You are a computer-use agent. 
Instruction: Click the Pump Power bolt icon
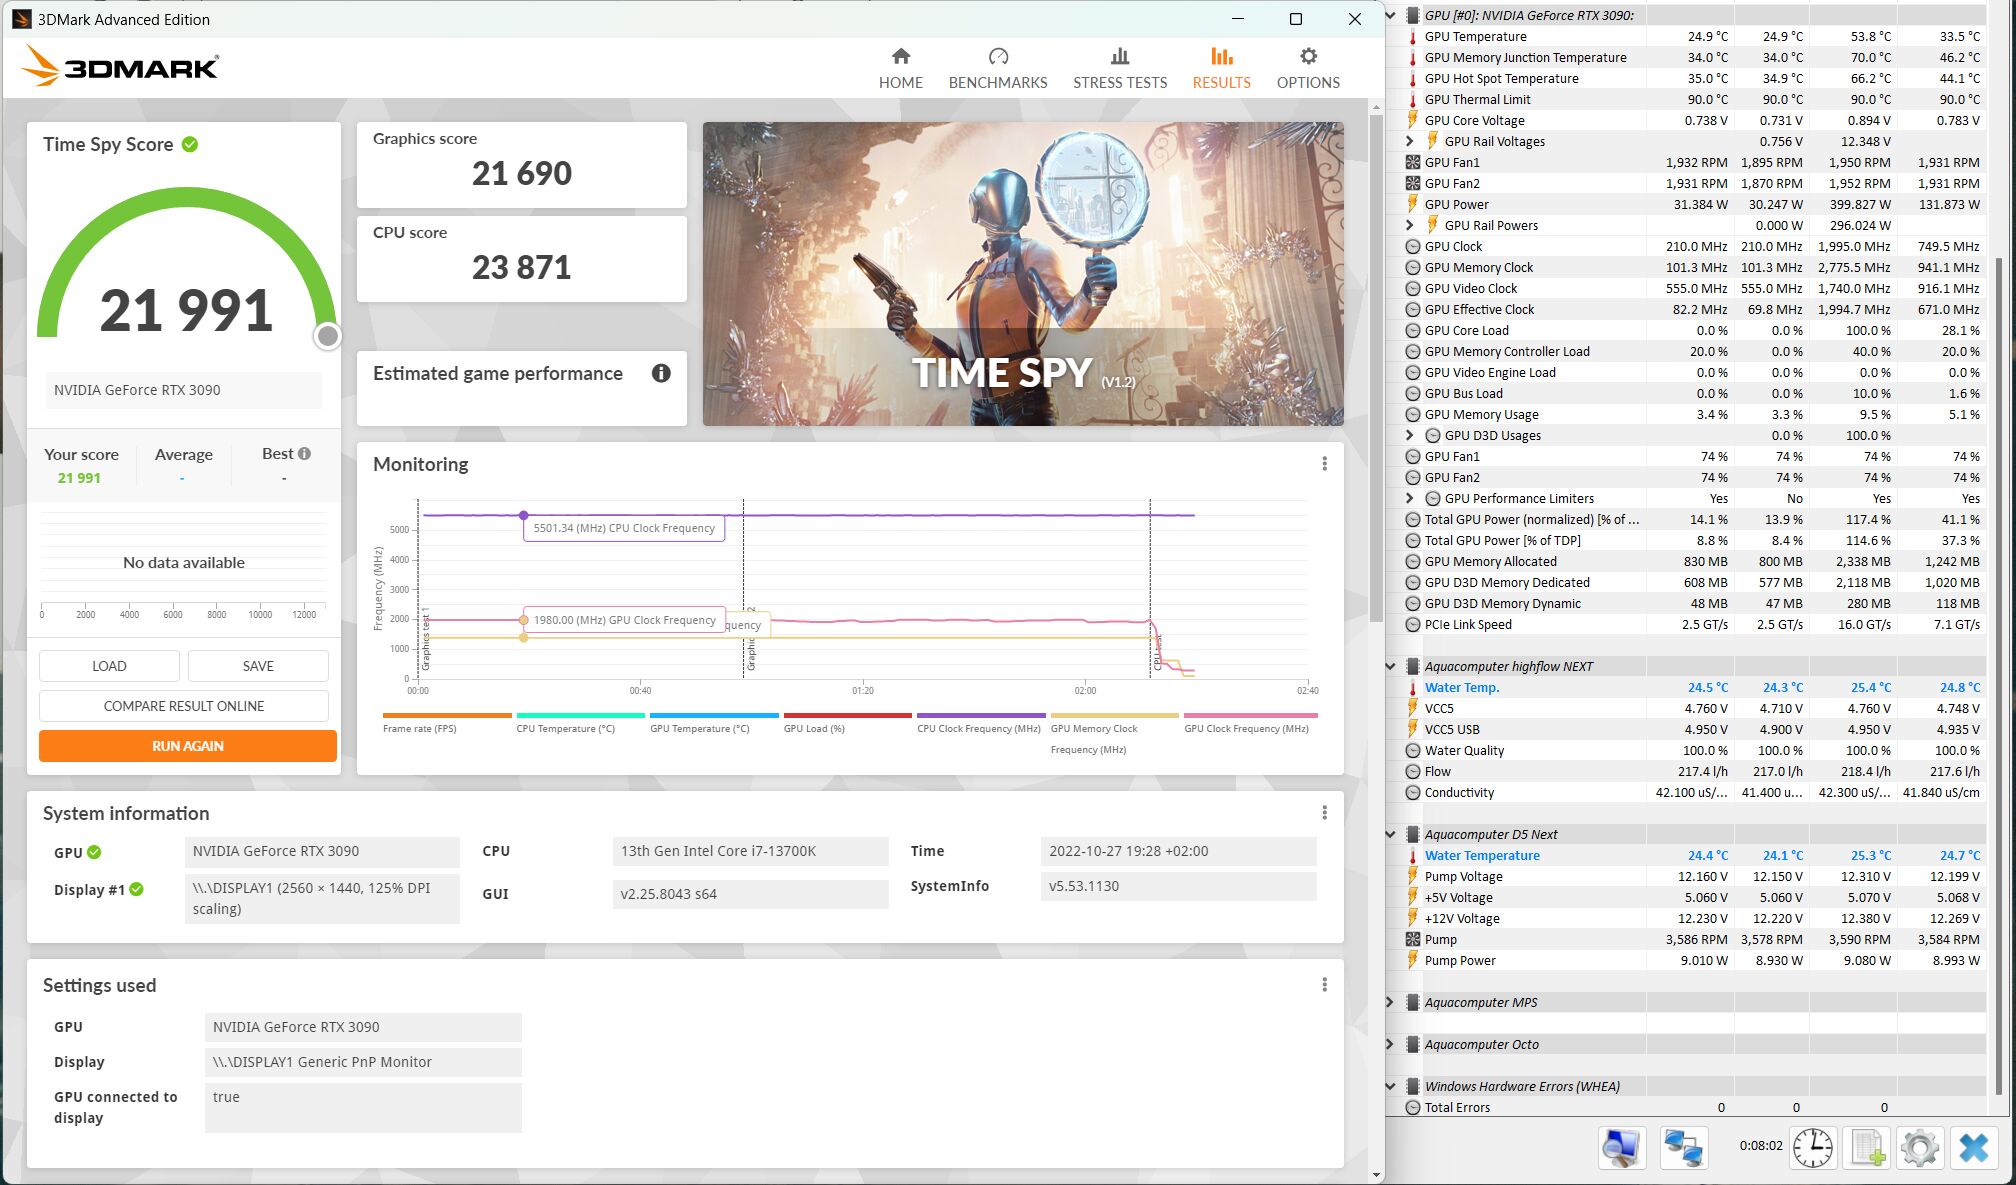click(x=1412, y=960)
